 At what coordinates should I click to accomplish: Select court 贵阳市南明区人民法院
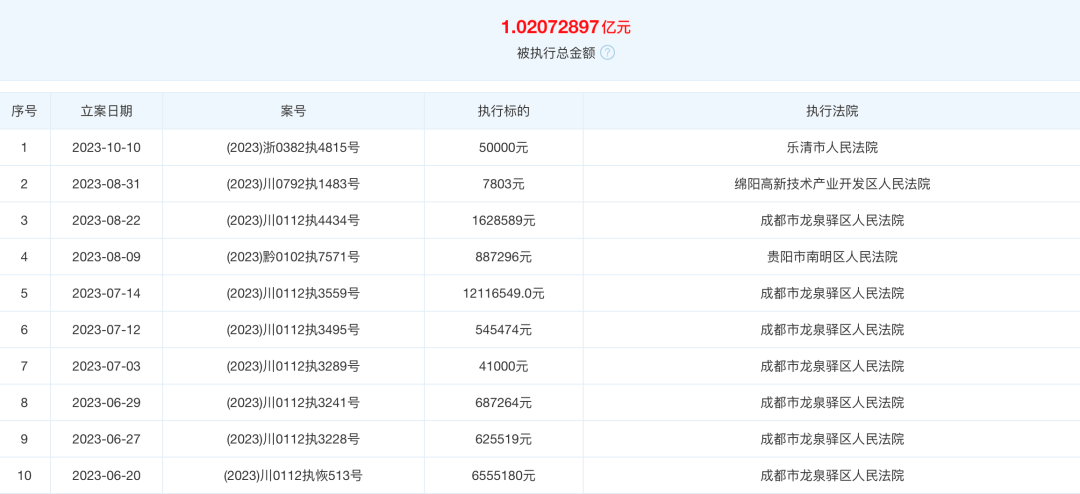(x=831, y=257)
